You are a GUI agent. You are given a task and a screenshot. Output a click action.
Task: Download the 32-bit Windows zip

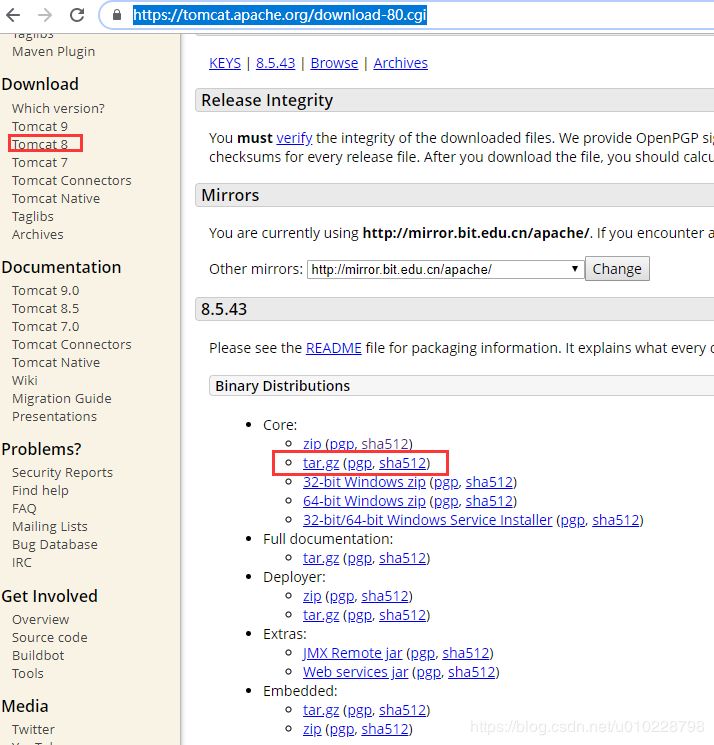tap(364, 482)
